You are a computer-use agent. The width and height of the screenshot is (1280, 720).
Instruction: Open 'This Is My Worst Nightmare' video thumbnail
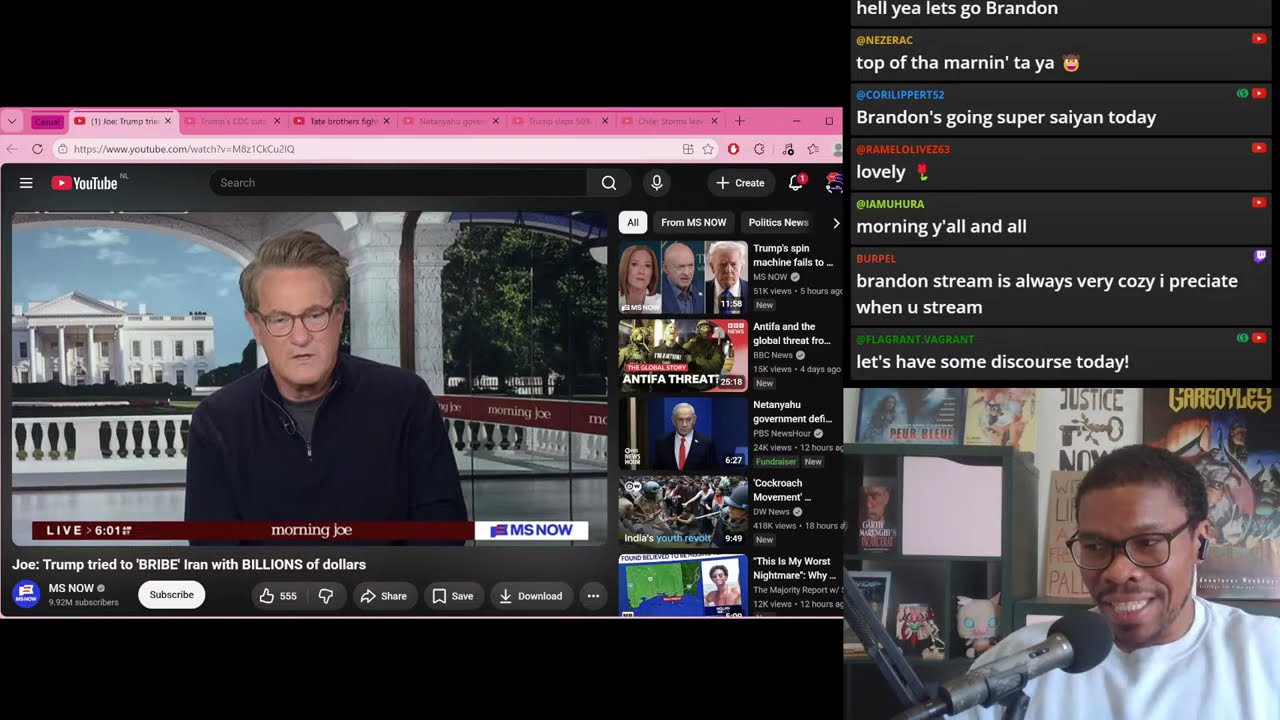point(683,585)
